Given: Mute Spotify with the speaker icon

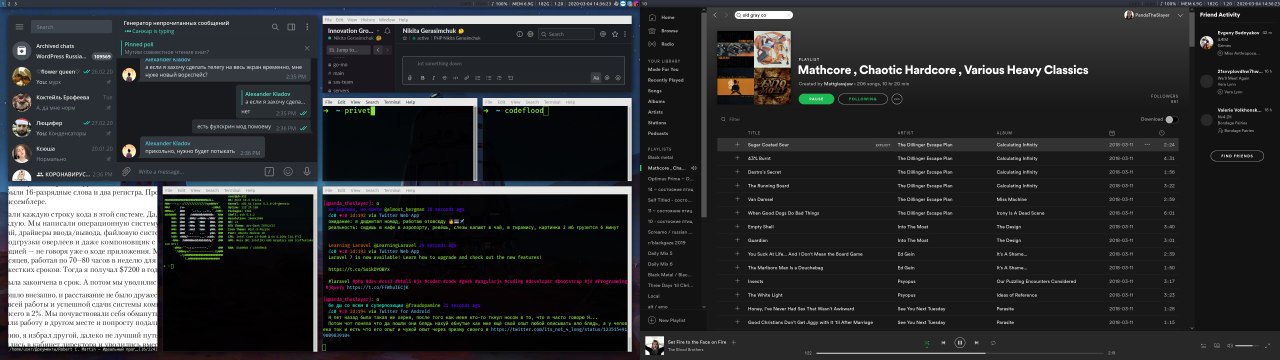Looking at the screenshot, I should point(1230,345).
